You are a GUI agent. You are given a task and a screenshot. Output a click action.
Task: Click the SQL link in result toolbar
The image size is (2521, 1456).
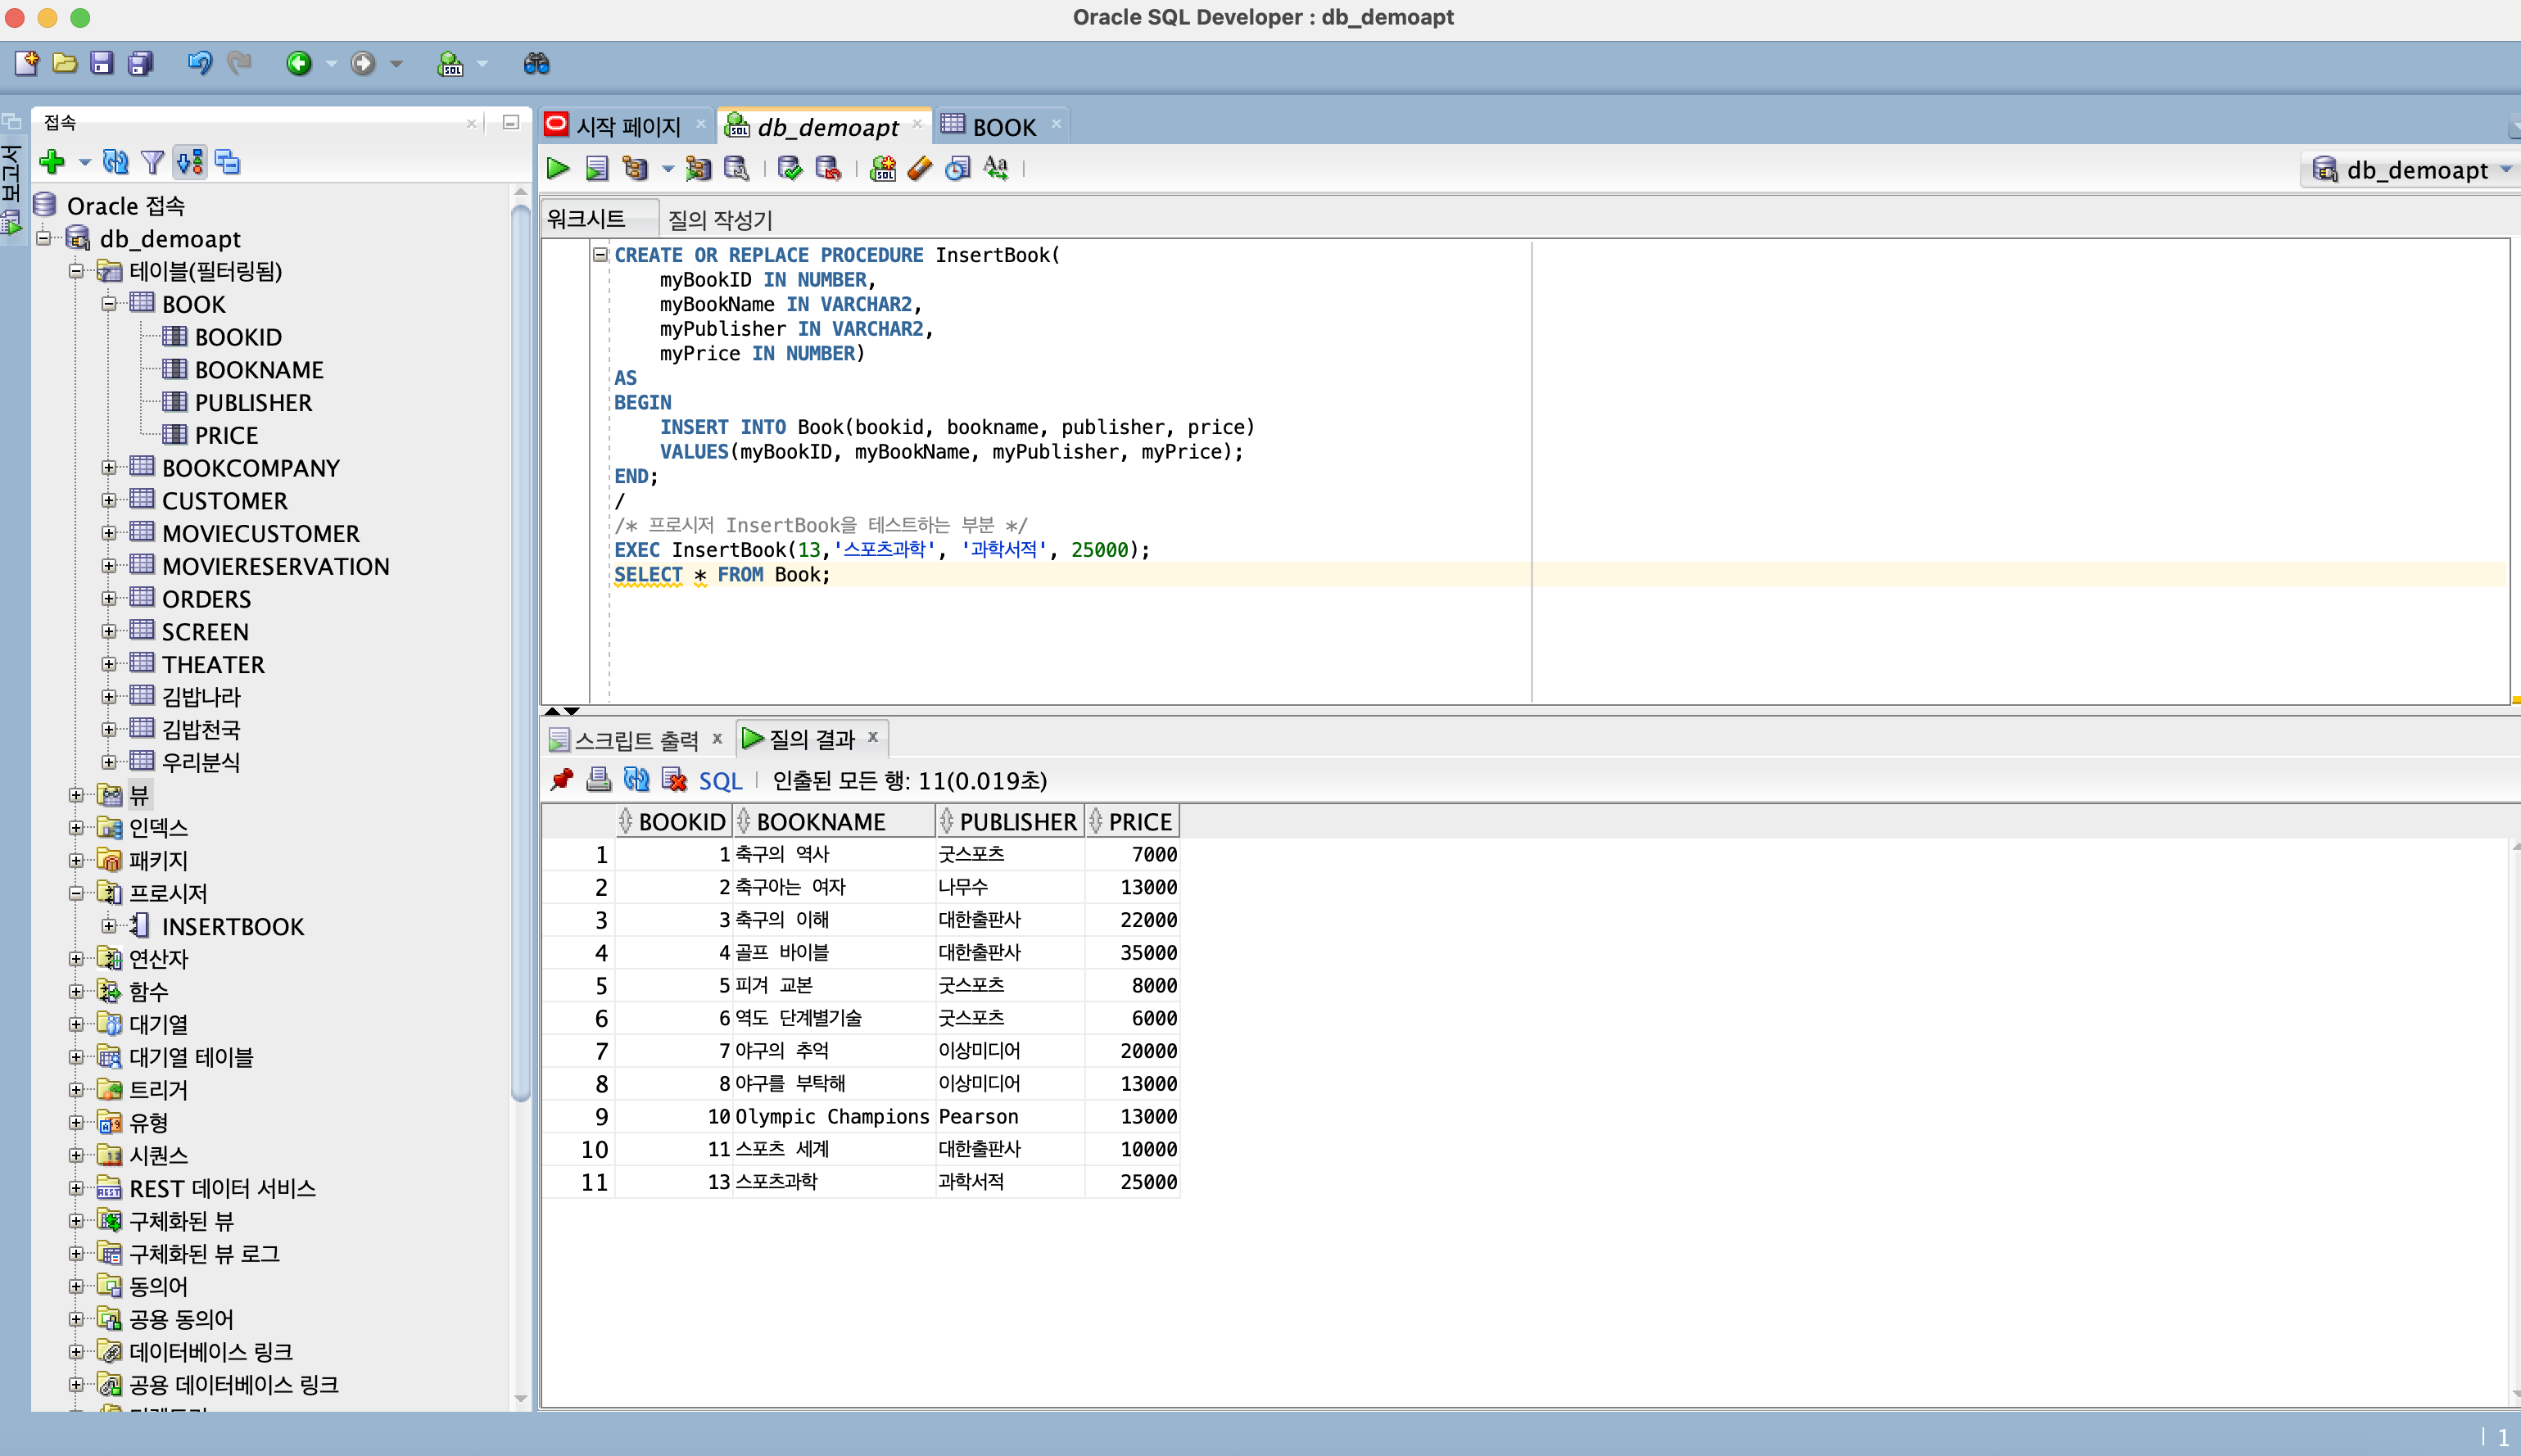720,781
